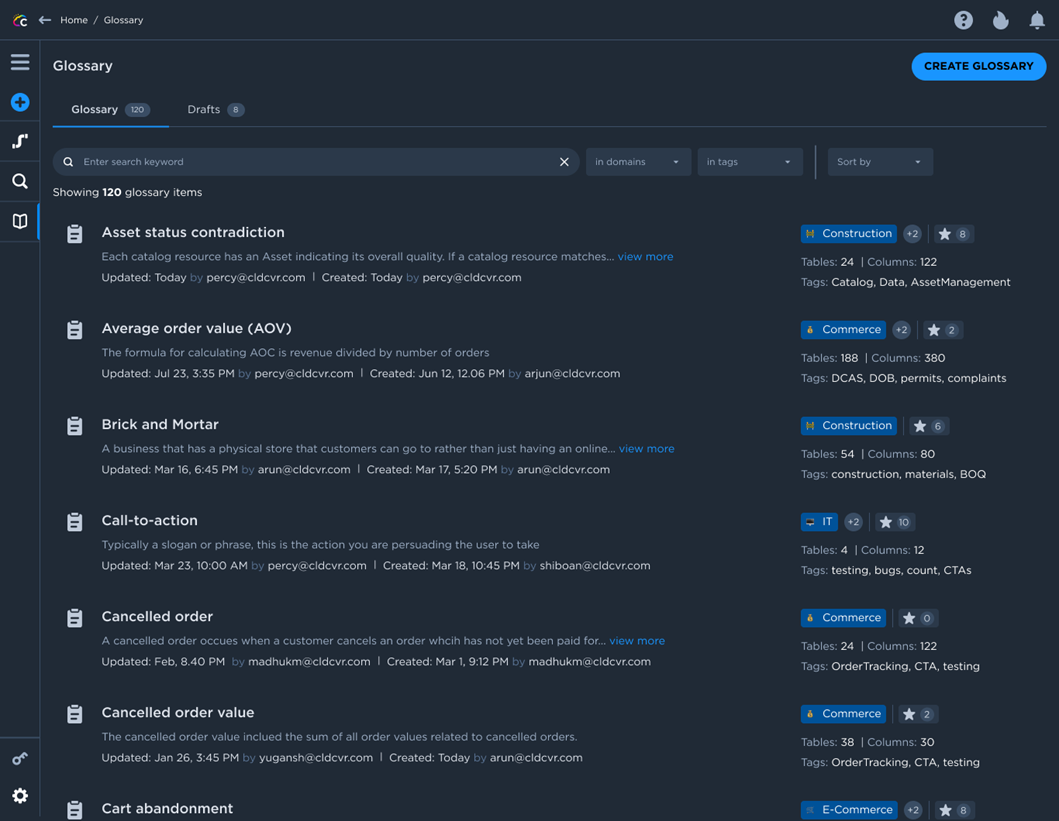Click clipboard icon for Average order value
This screenshot has width=1059, height=821.
[74, 329]
